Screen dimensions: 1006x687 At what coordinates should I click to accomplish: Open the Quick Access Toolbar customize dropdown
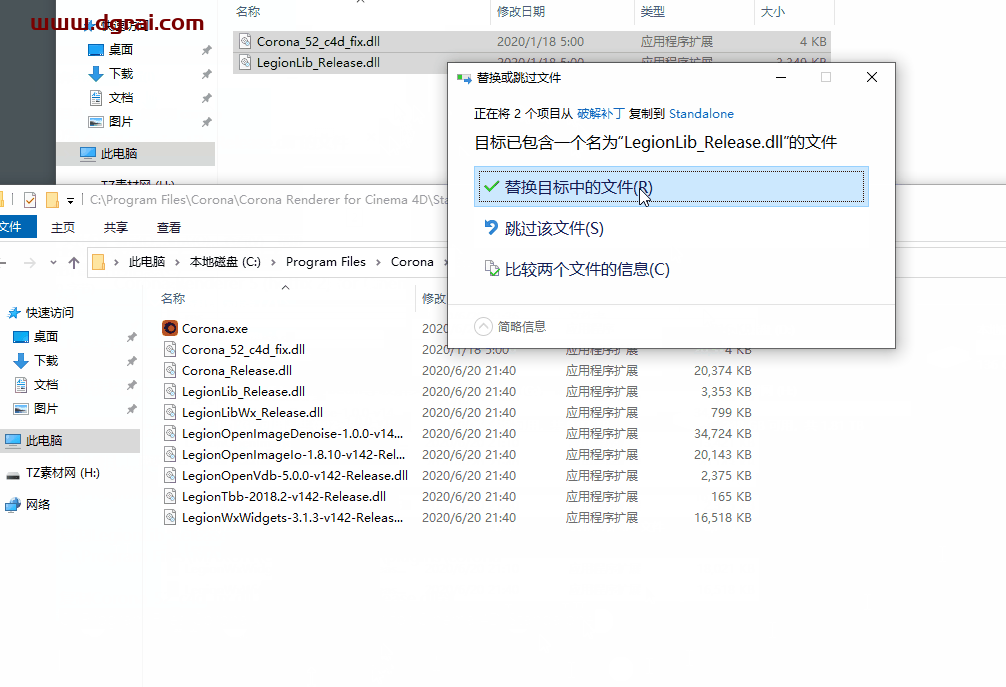70,200
